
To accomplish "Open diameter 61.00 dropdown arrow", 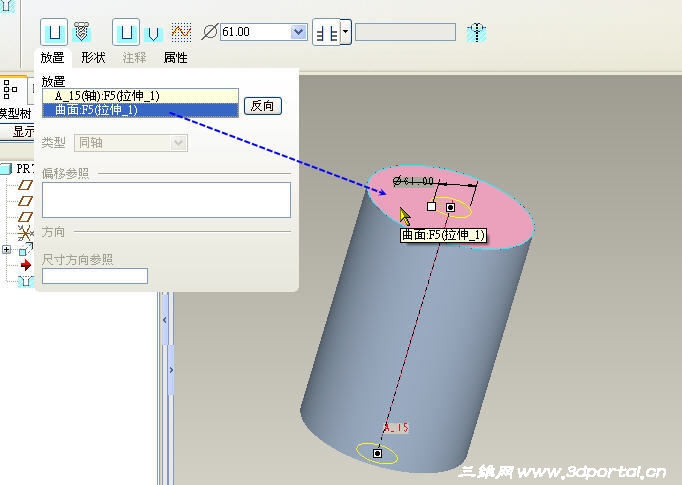I will tap(298, 32).
